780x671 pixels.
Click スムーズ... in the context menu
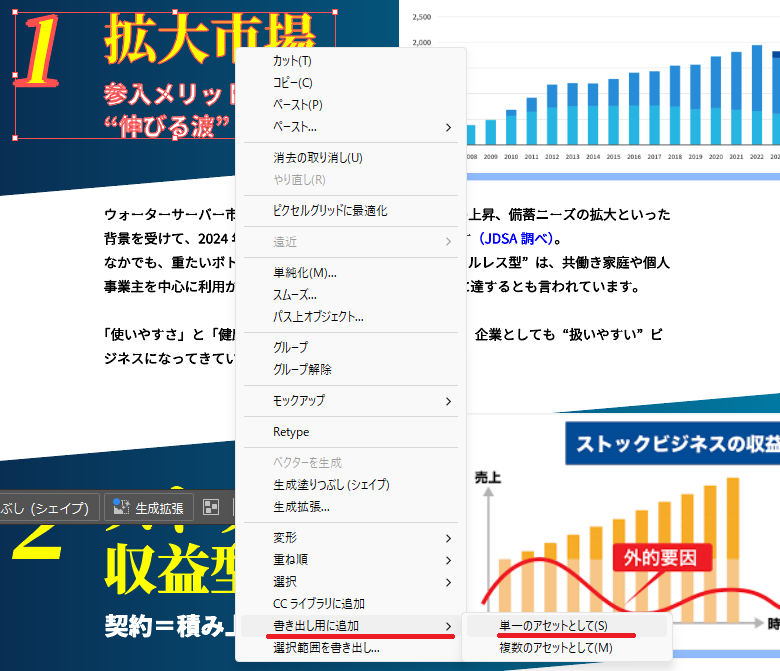click(294, 295)
